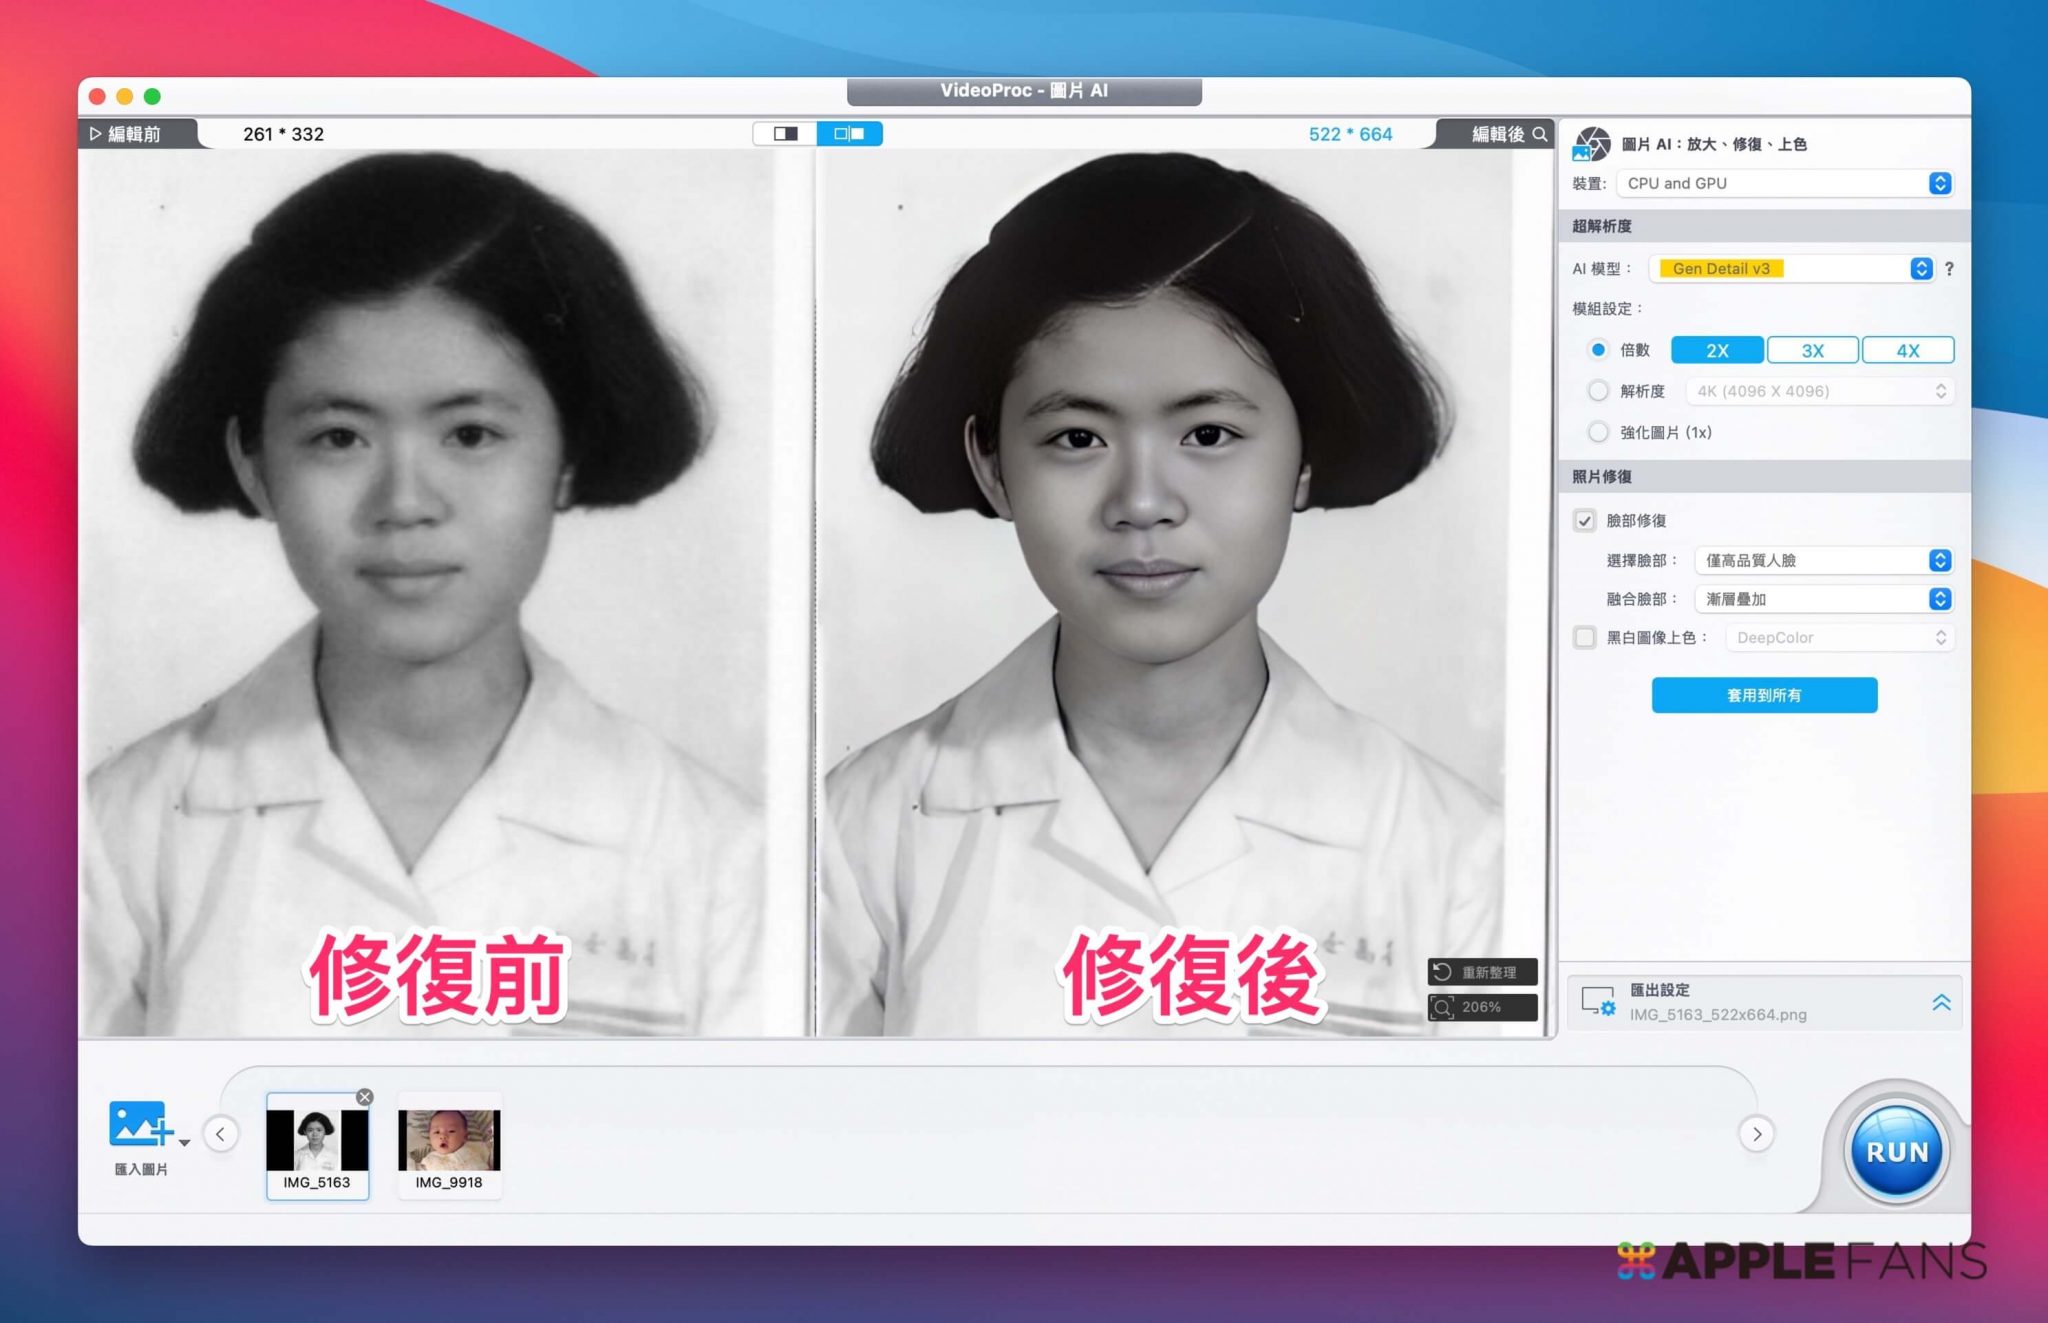Image resolution: width=2048 pixels, height=1323 pixels.
Task: Expand the 匯出設定 panel chevron
Action: pyautogui.click(x=1941, y=1002)
